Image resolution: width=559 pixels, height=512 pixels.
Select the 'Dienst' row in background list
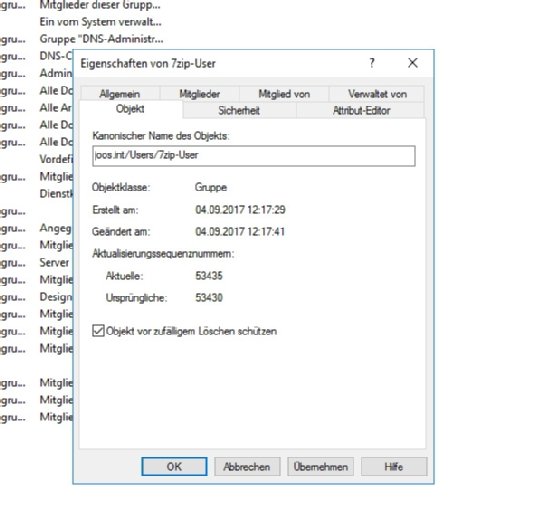click(x=56, y=194)
